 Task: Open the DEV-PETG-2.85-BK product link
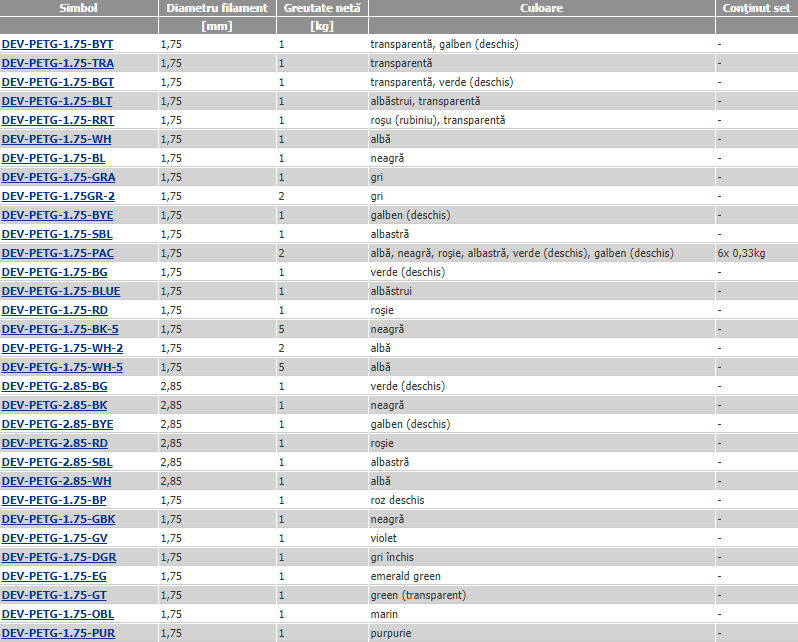[x=54, y=405]
